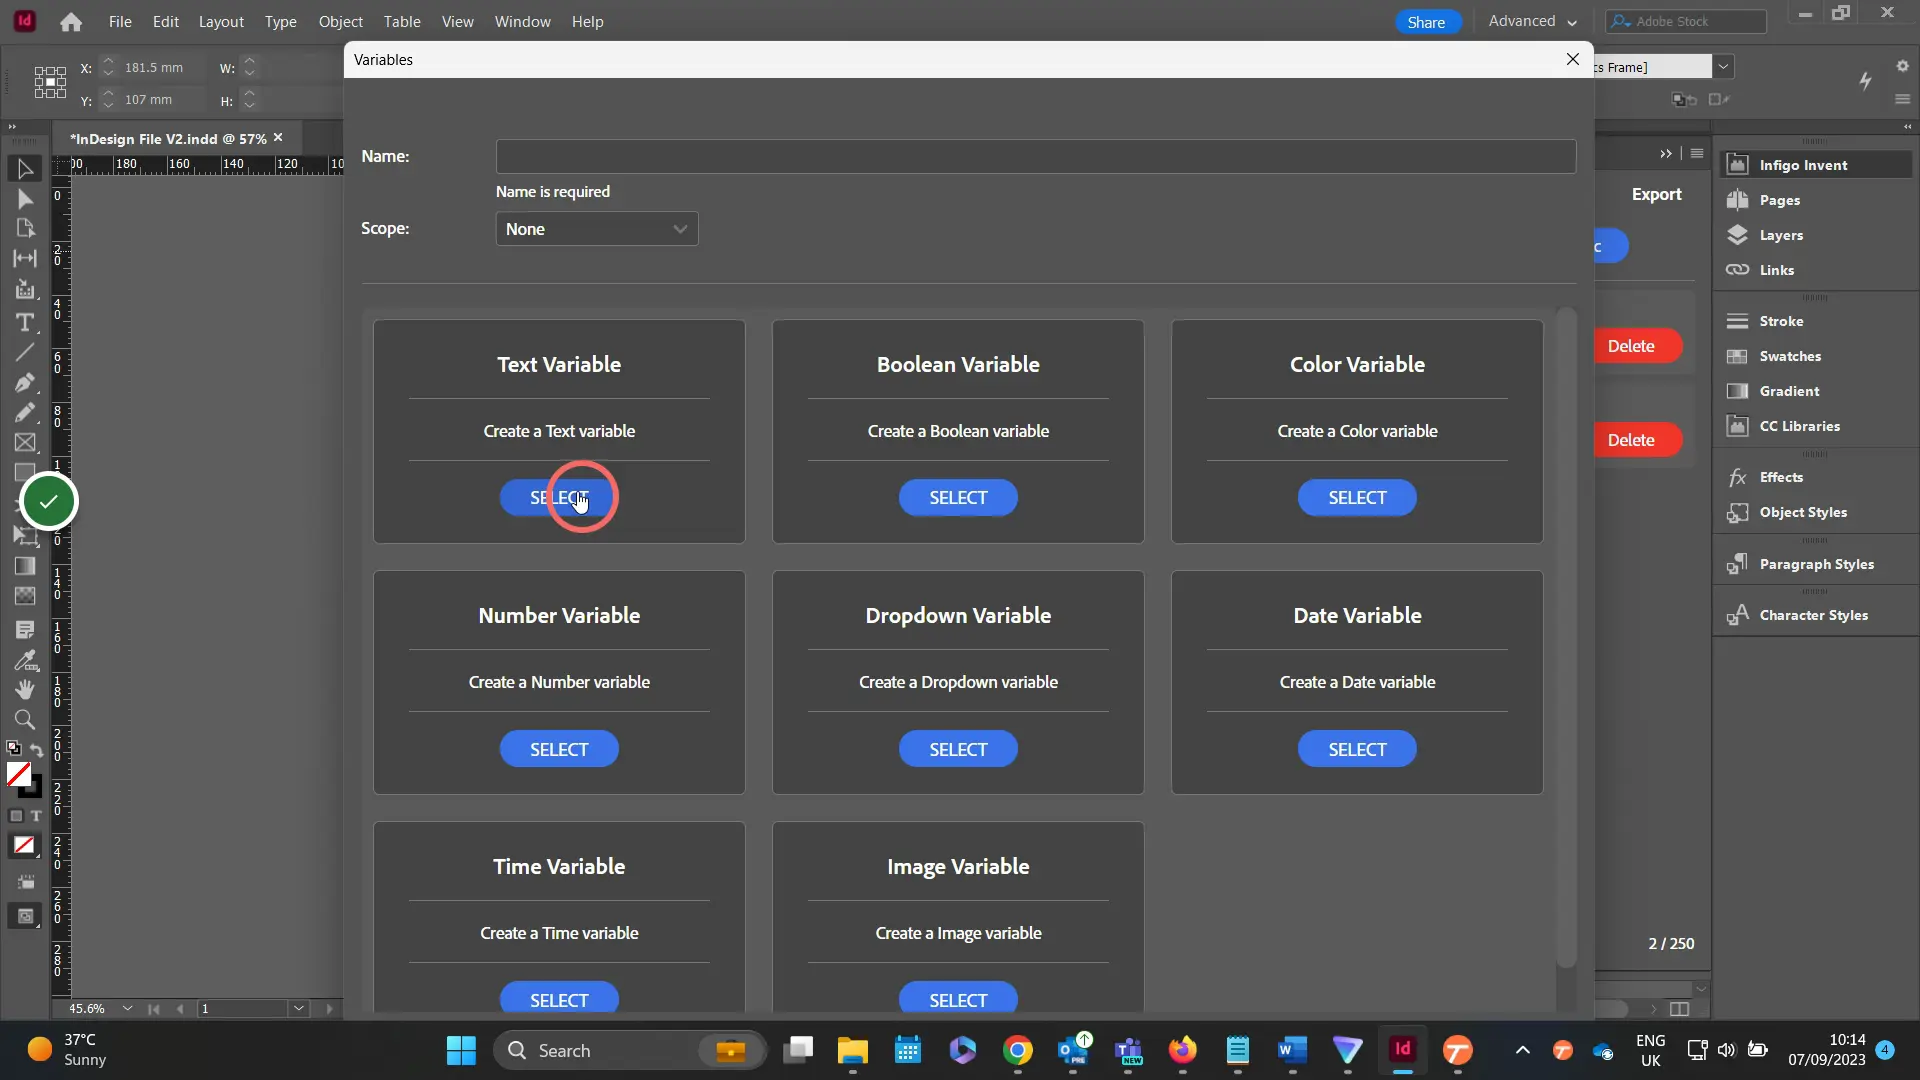Open Microsoft Word from the taskbar
This screenshot has width=1920, height=1080.
[1292, 1050]
